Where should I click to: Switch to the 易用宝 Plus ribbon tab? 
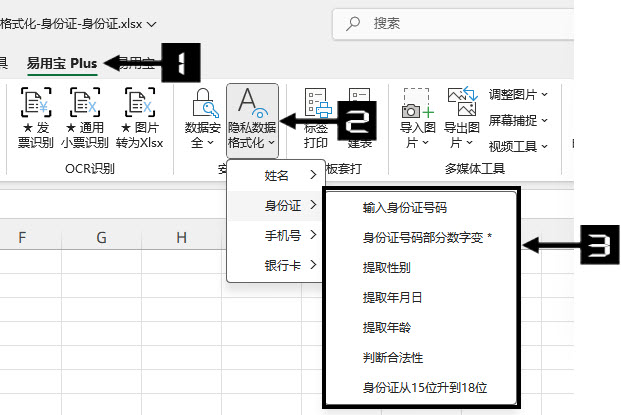(x=62, y=63)
